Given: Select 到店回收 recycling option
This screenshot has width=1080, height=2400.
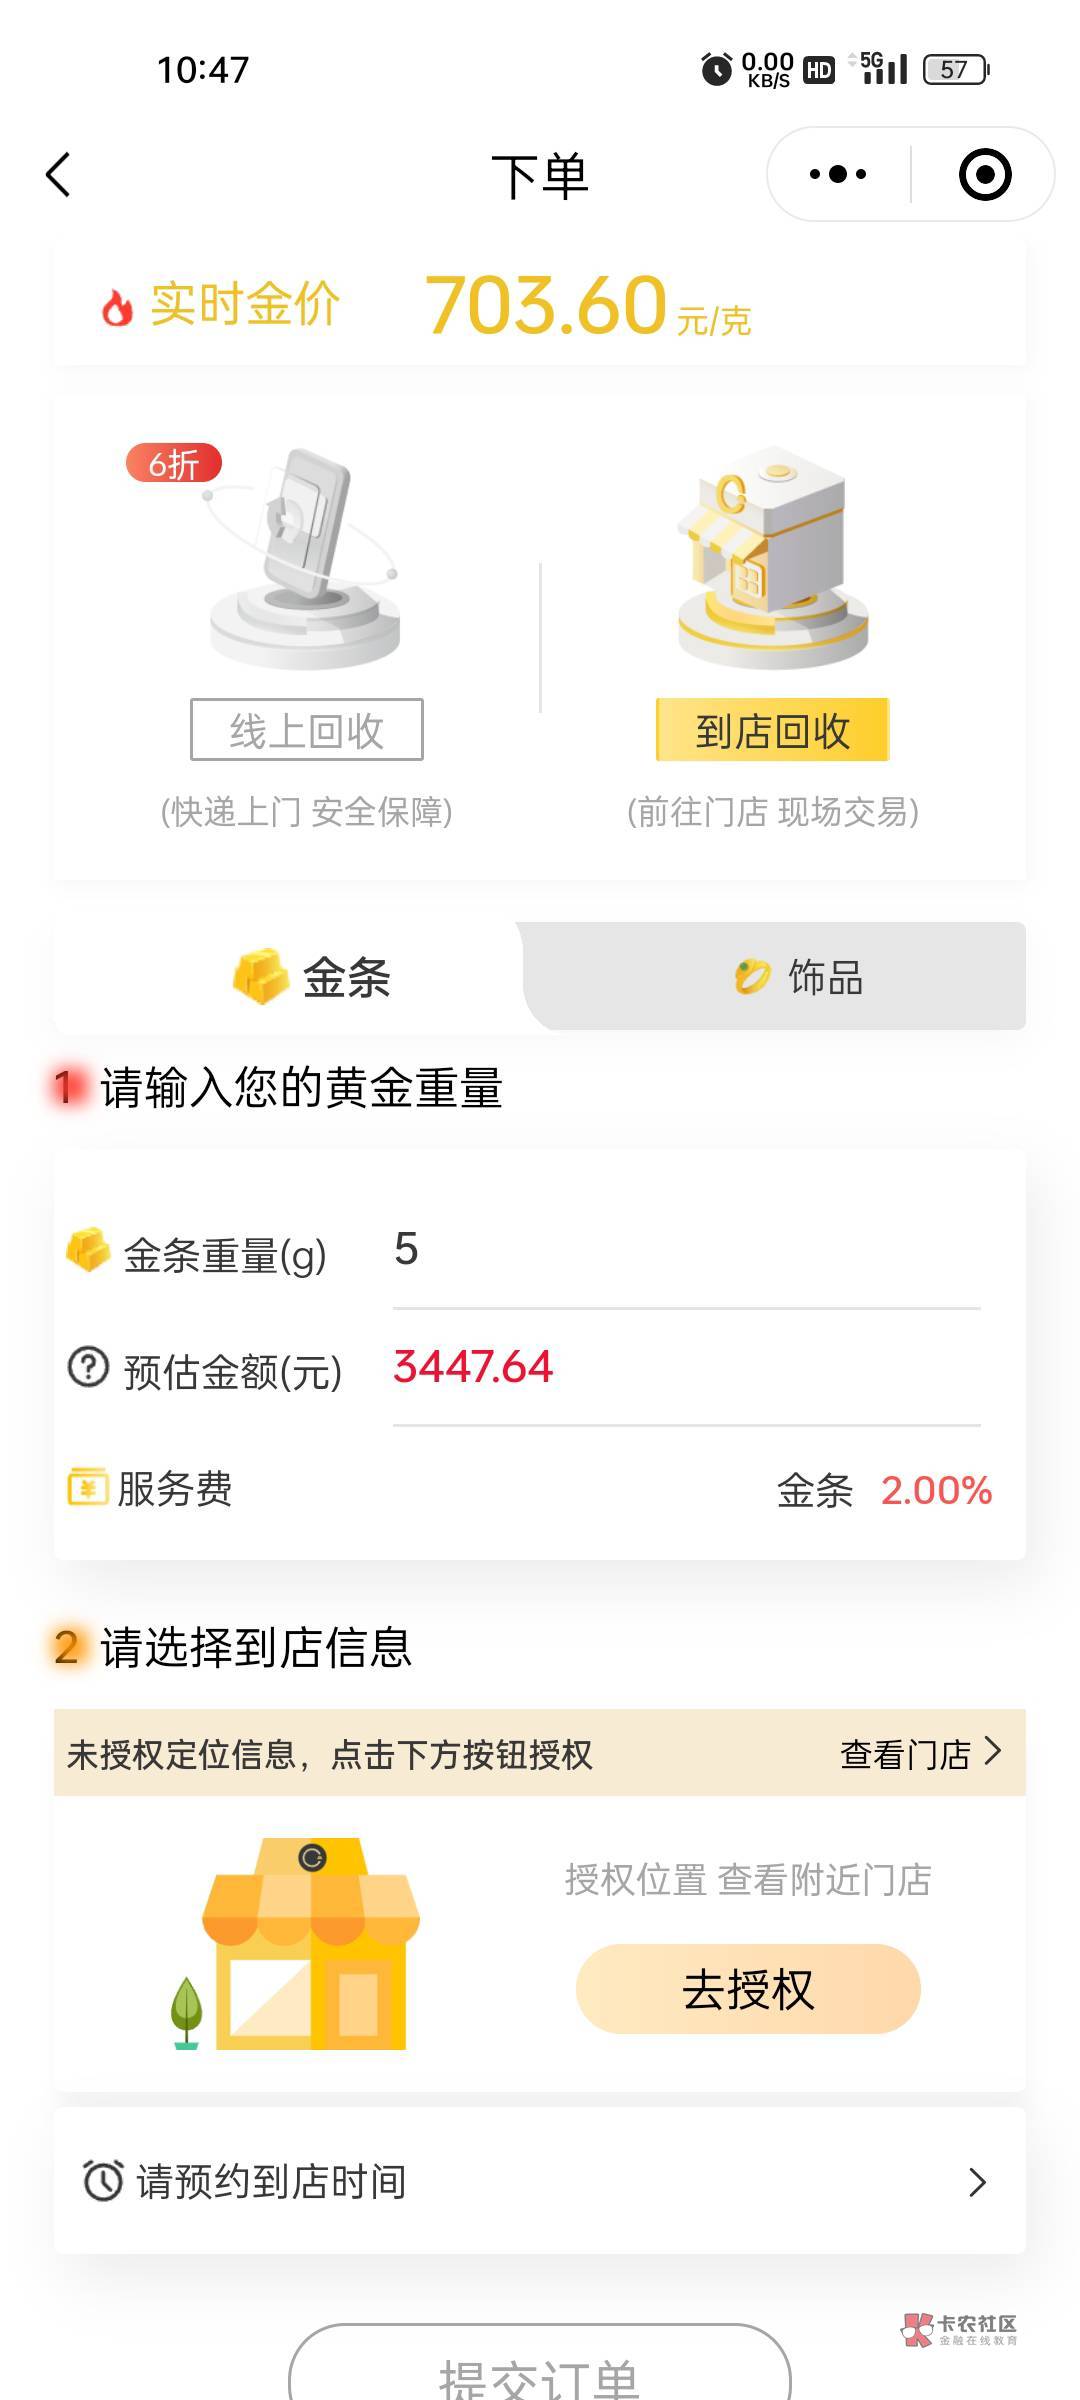Looking at the screenshot, I should pos(772,730).
